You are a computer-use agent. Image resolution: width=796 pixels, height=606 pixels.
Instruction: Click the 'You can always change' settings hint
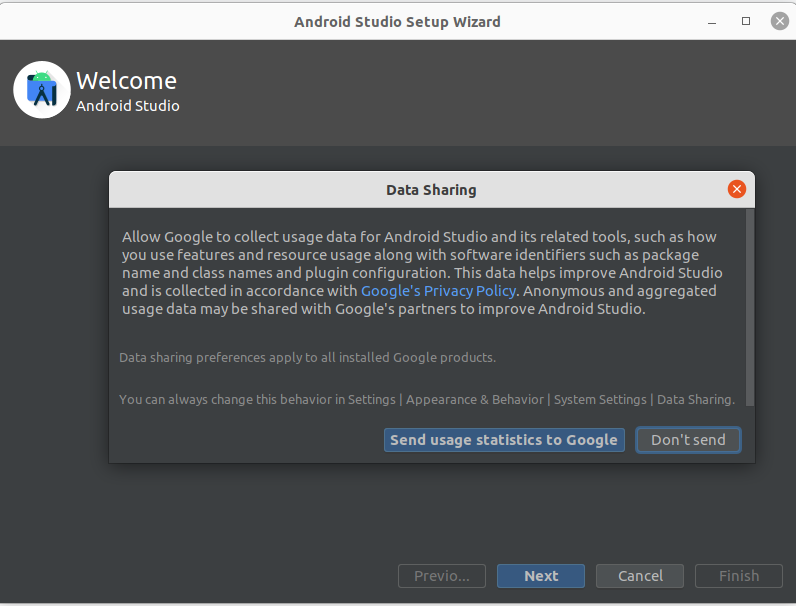coord(426,399)
